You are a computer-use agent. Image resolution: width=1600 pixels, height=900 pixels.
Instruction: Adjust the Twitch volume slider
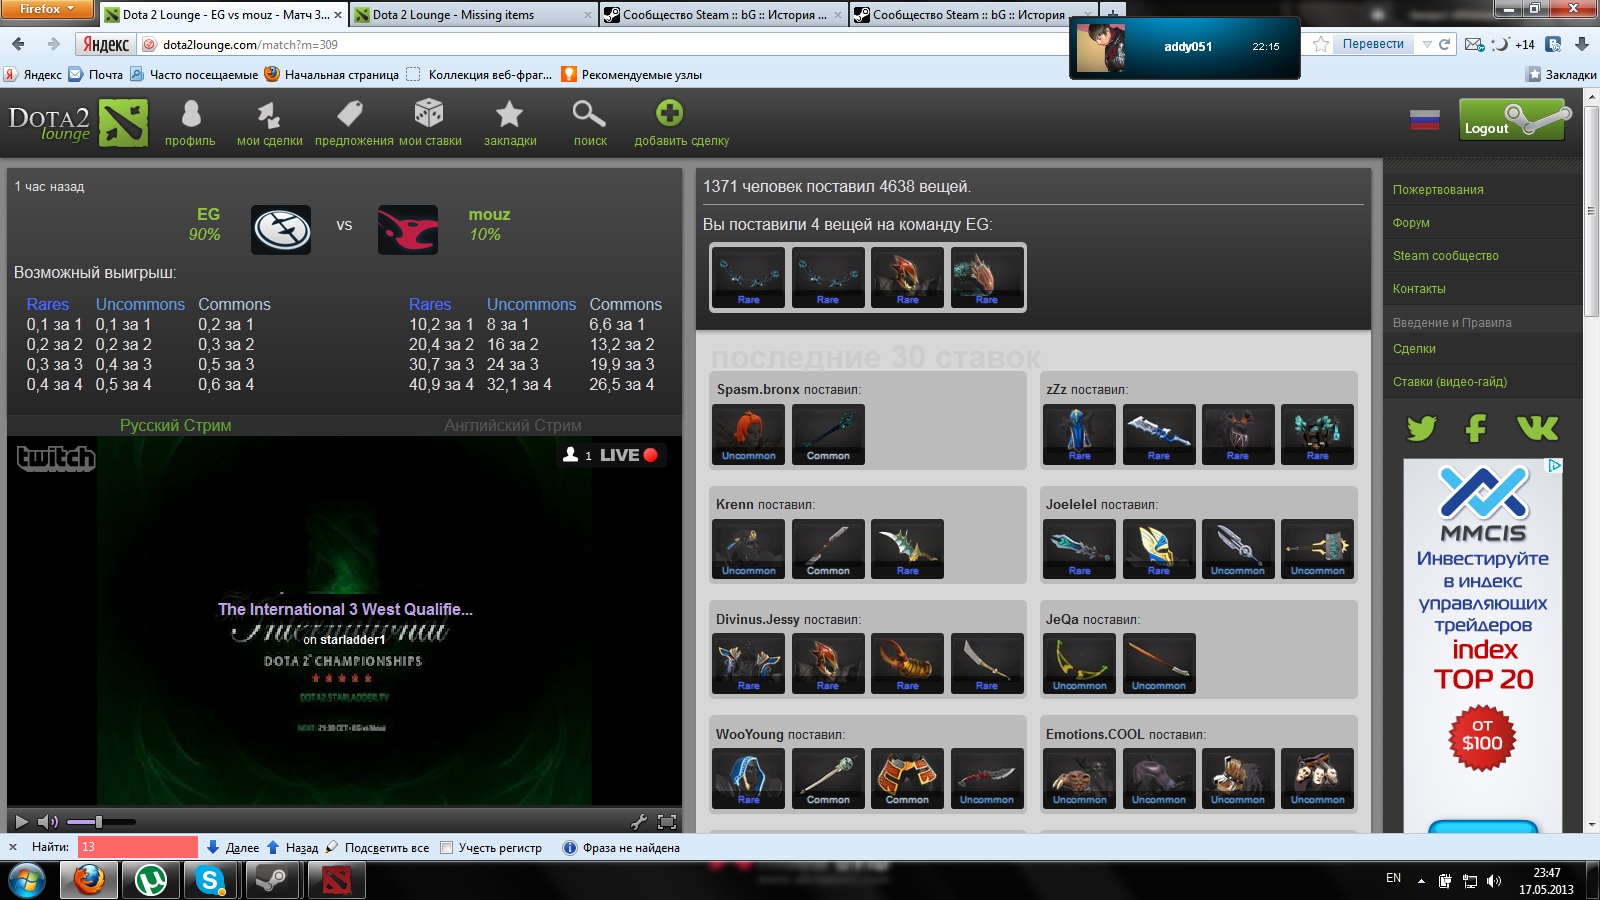click(100, 822)
